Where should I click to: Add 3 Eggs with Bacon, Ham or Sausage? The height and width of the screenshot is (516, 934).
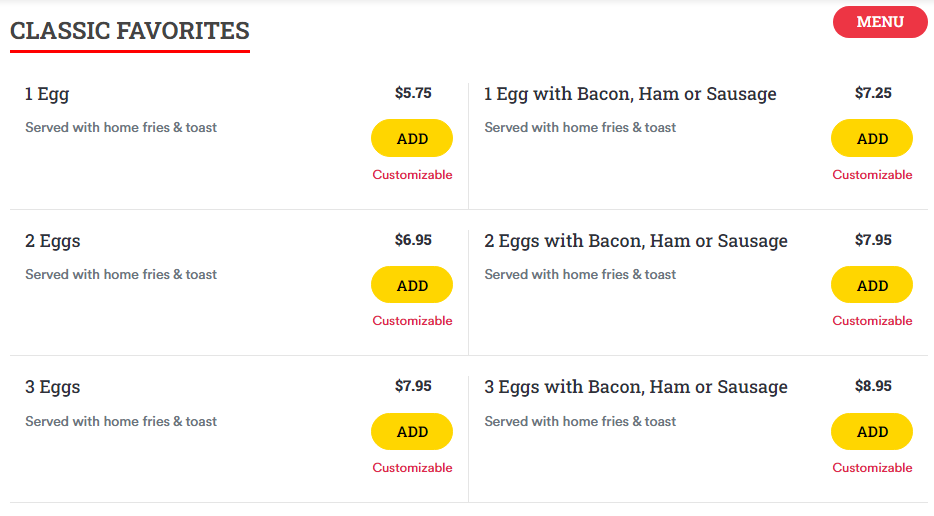[872, 432]
